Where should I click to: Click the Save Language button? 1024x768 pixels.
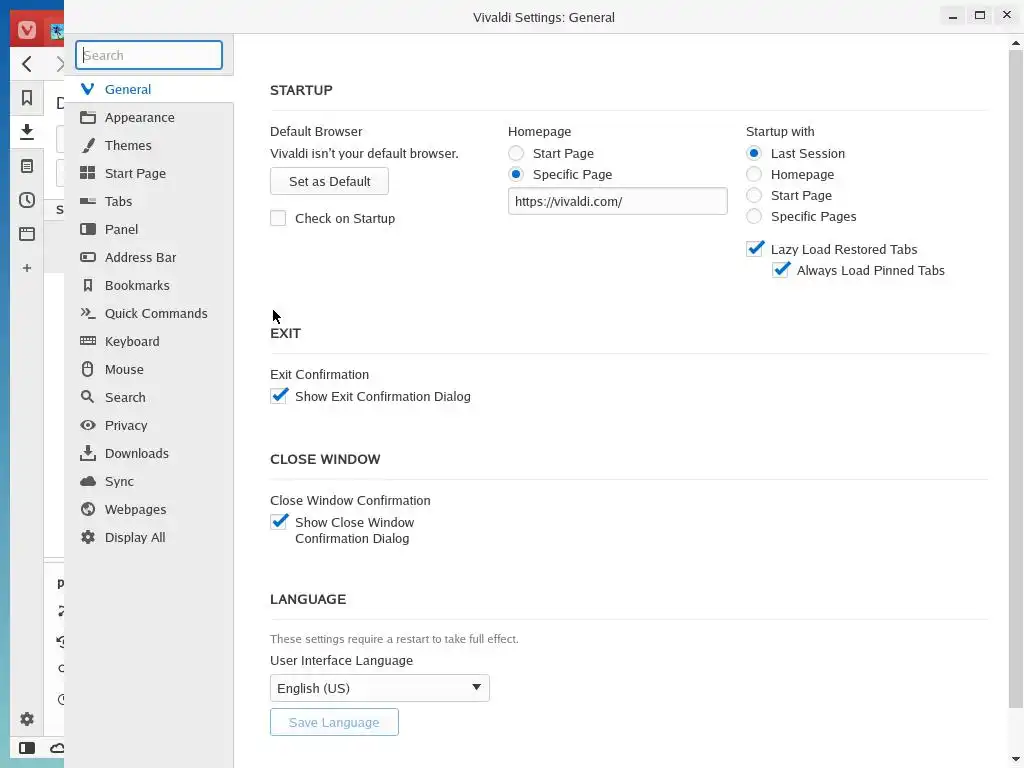coord(334,722)
